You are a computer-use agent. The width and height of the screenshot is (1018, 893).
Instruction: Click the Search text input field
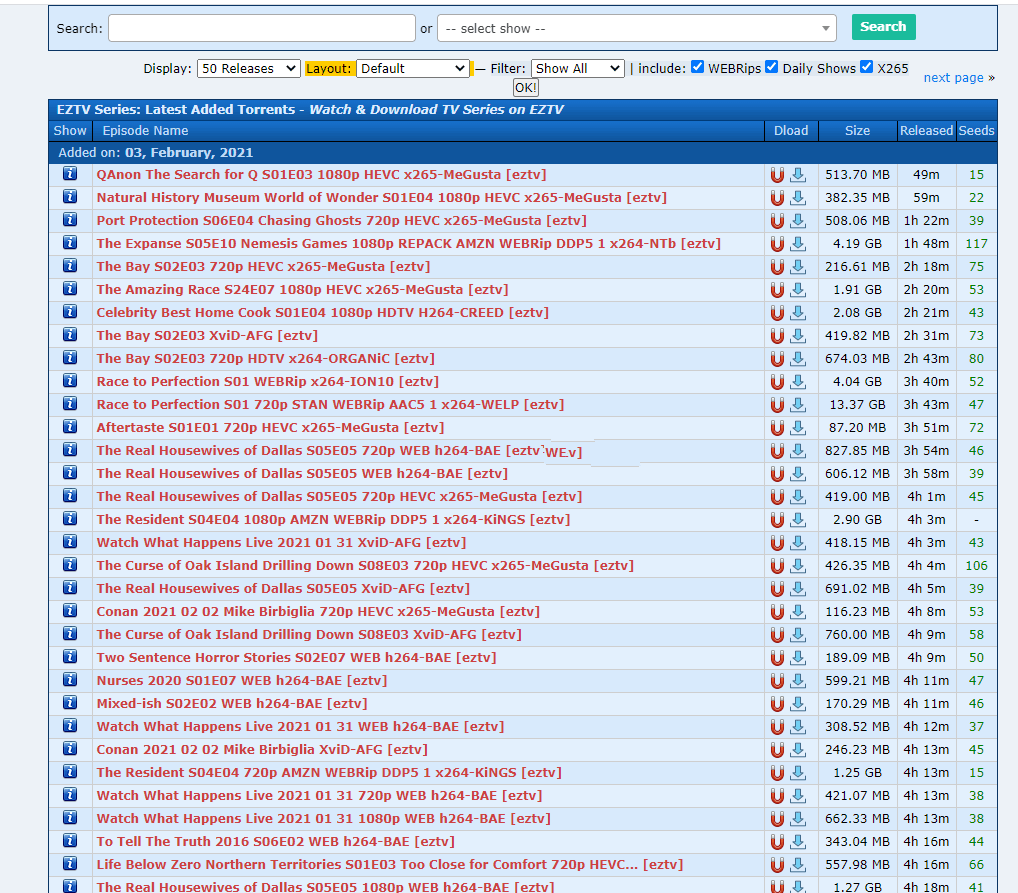point(262,29)
